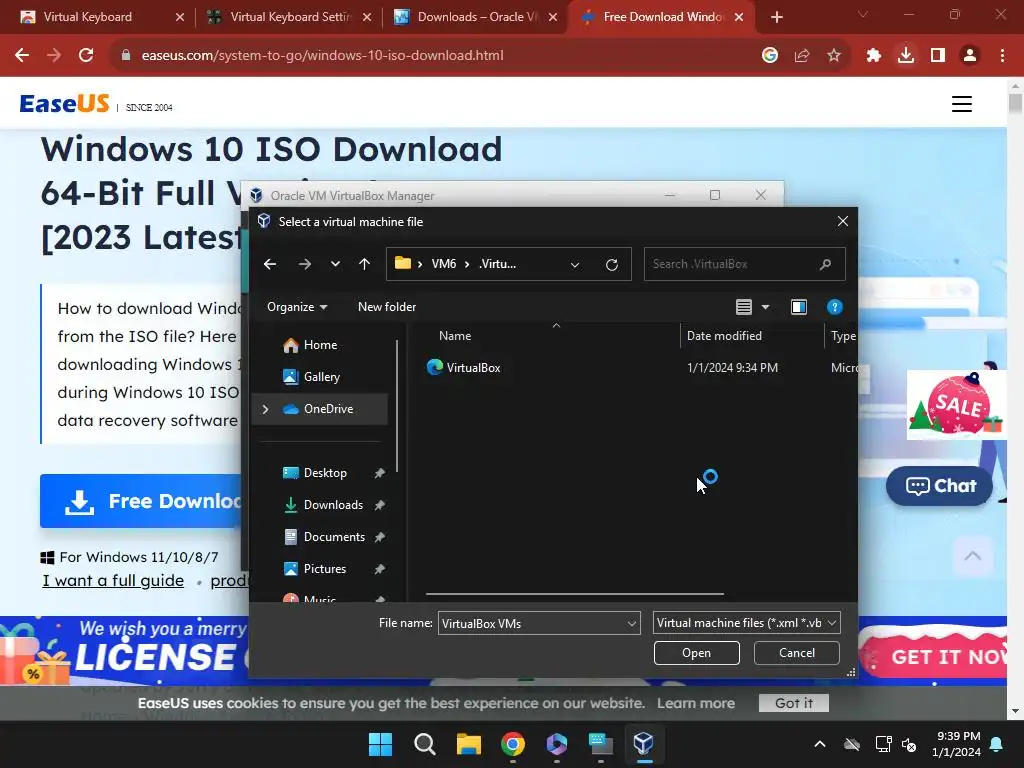The image size is (1024, 768).
Task: Expand the File name dropdown arrow
Action: 632,623
